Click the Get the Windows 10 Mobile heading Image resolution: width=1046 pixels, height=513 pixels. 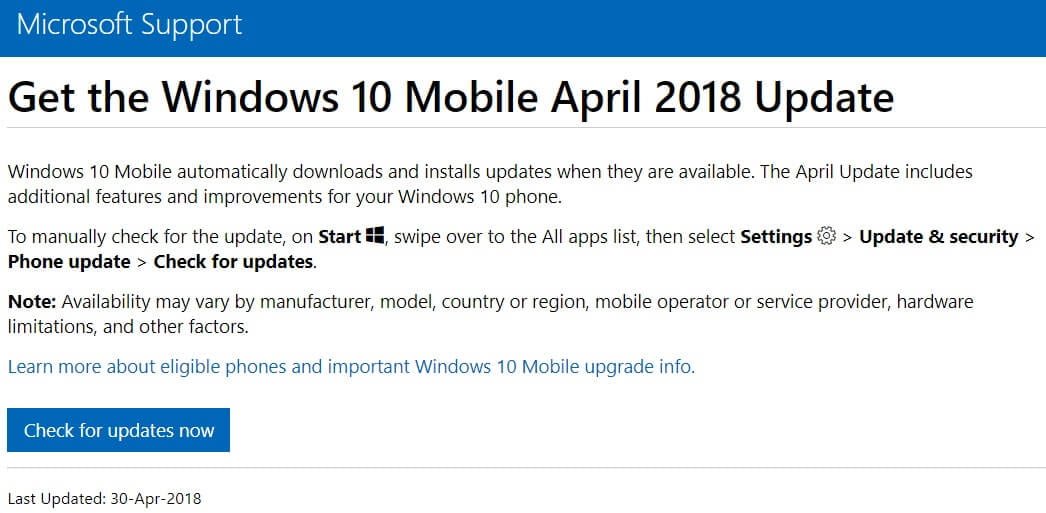[450, 98]
